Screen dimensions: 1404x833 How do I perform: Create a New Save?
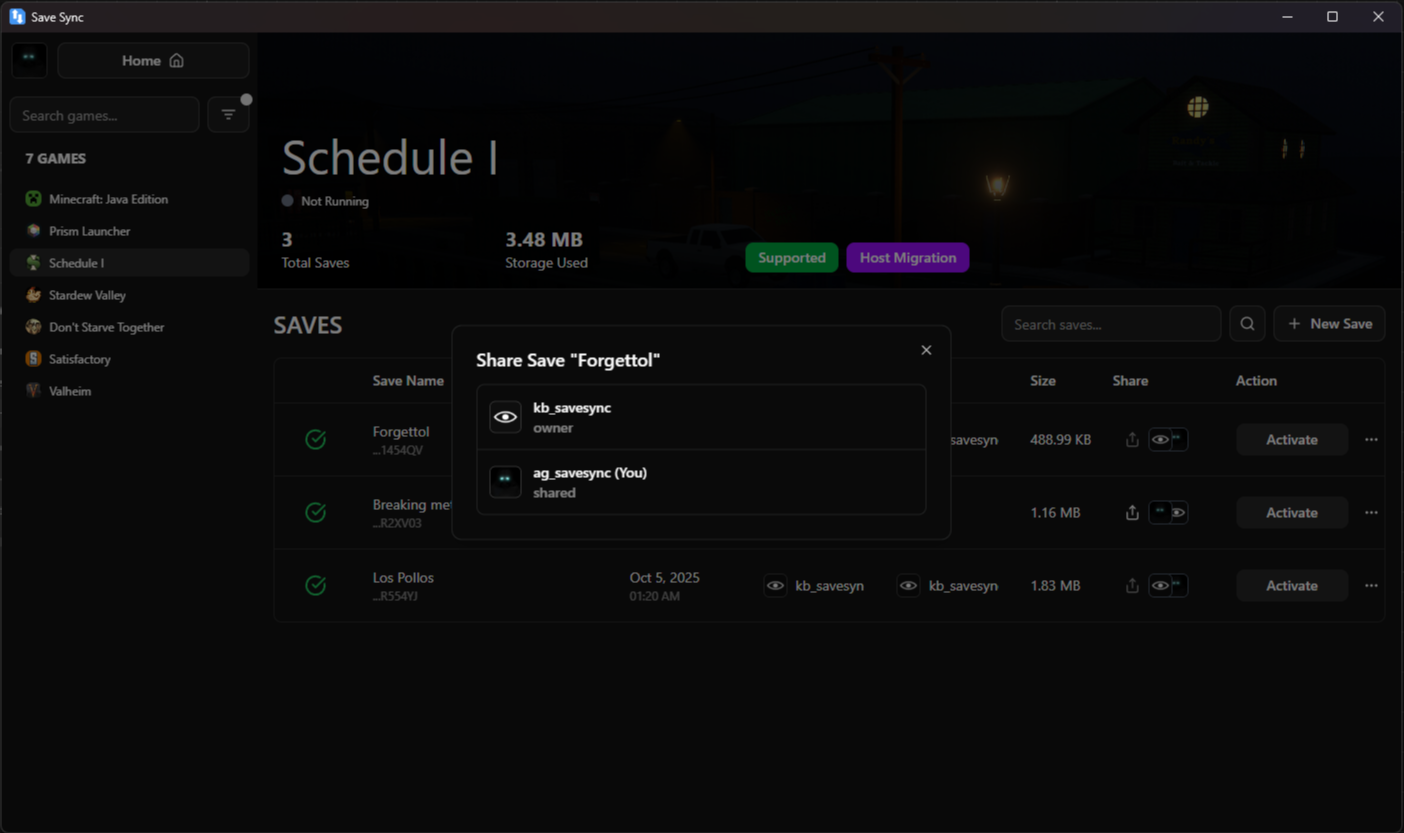click(1329, 324)
